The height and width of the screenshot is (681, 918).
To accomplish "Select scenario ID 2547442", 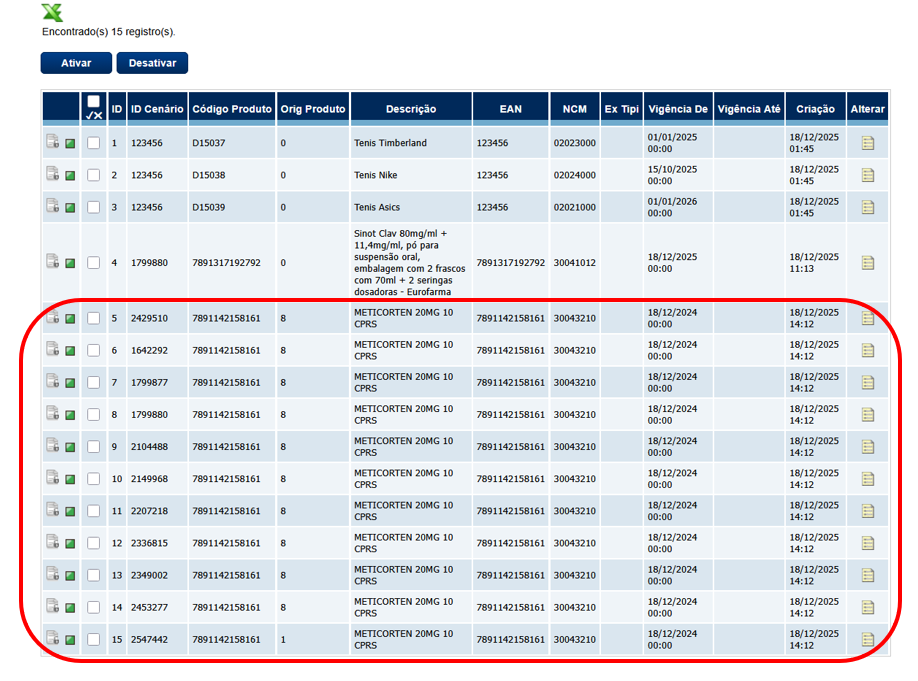I will coord(149,639).
